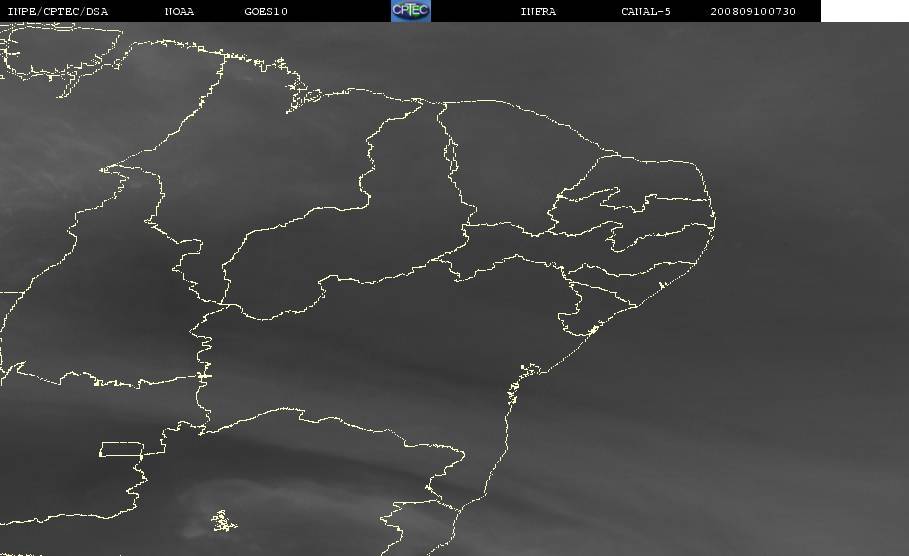Click the GOES10 satellite label
The width and height of the screenshot is (909, 556).
(x=266, y=12)
